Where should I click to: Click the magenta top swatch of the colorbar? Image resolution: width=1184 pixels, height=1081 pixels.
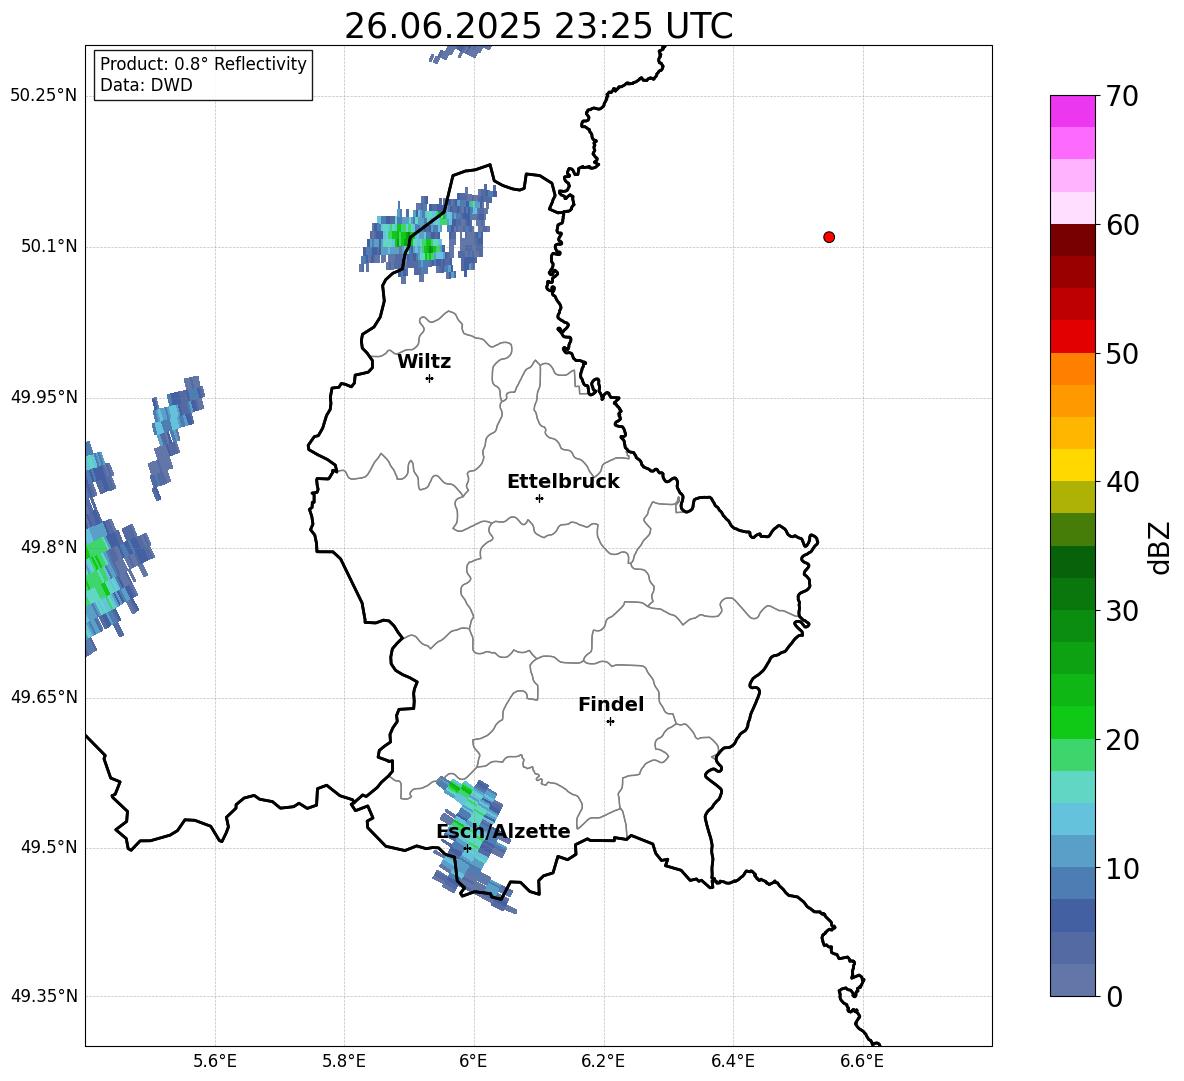click(1072, 111)
